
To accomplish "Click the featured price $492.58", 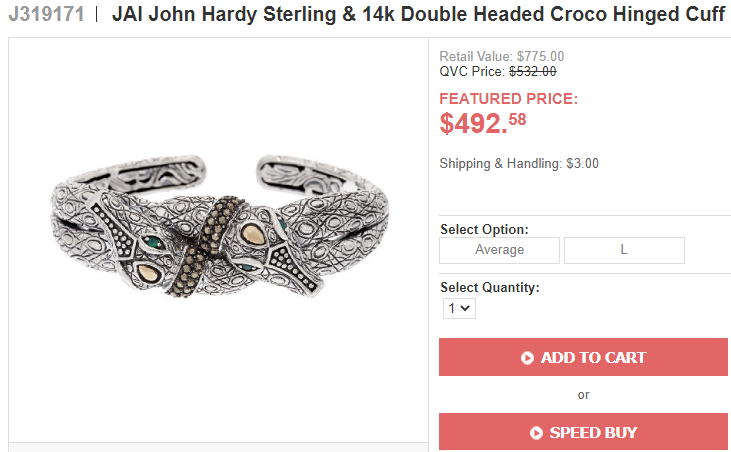I will pyautogui.click(x=483, y=123).
